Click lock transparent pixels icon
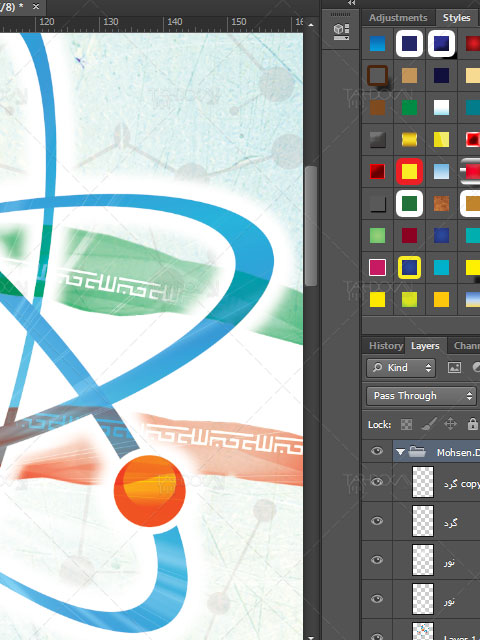Viewport: 480px width, 640px height. click(406, 424)
